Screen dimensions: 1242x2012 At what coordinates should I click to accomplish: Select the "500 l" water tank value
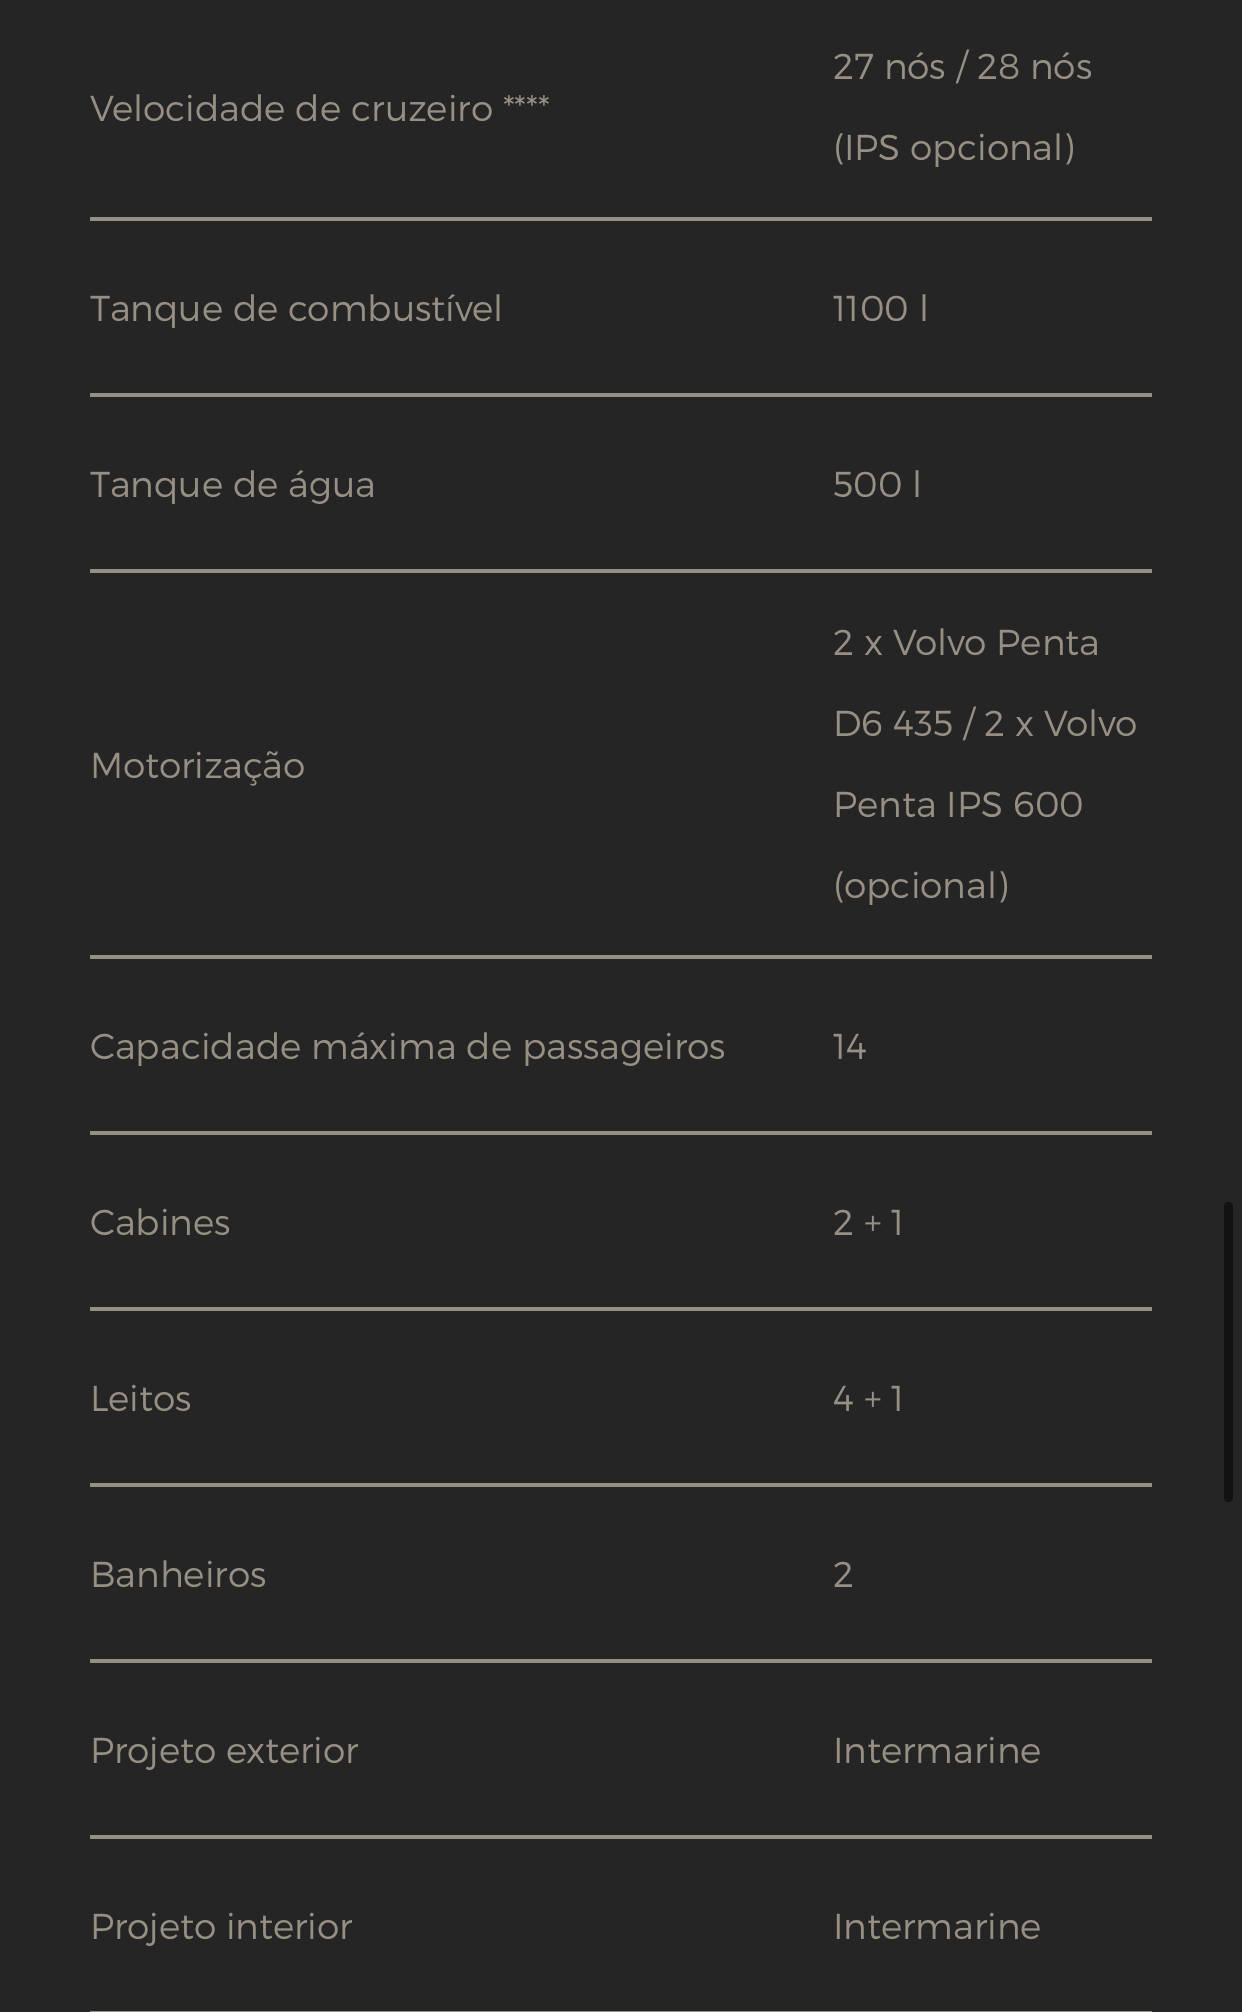876,485
